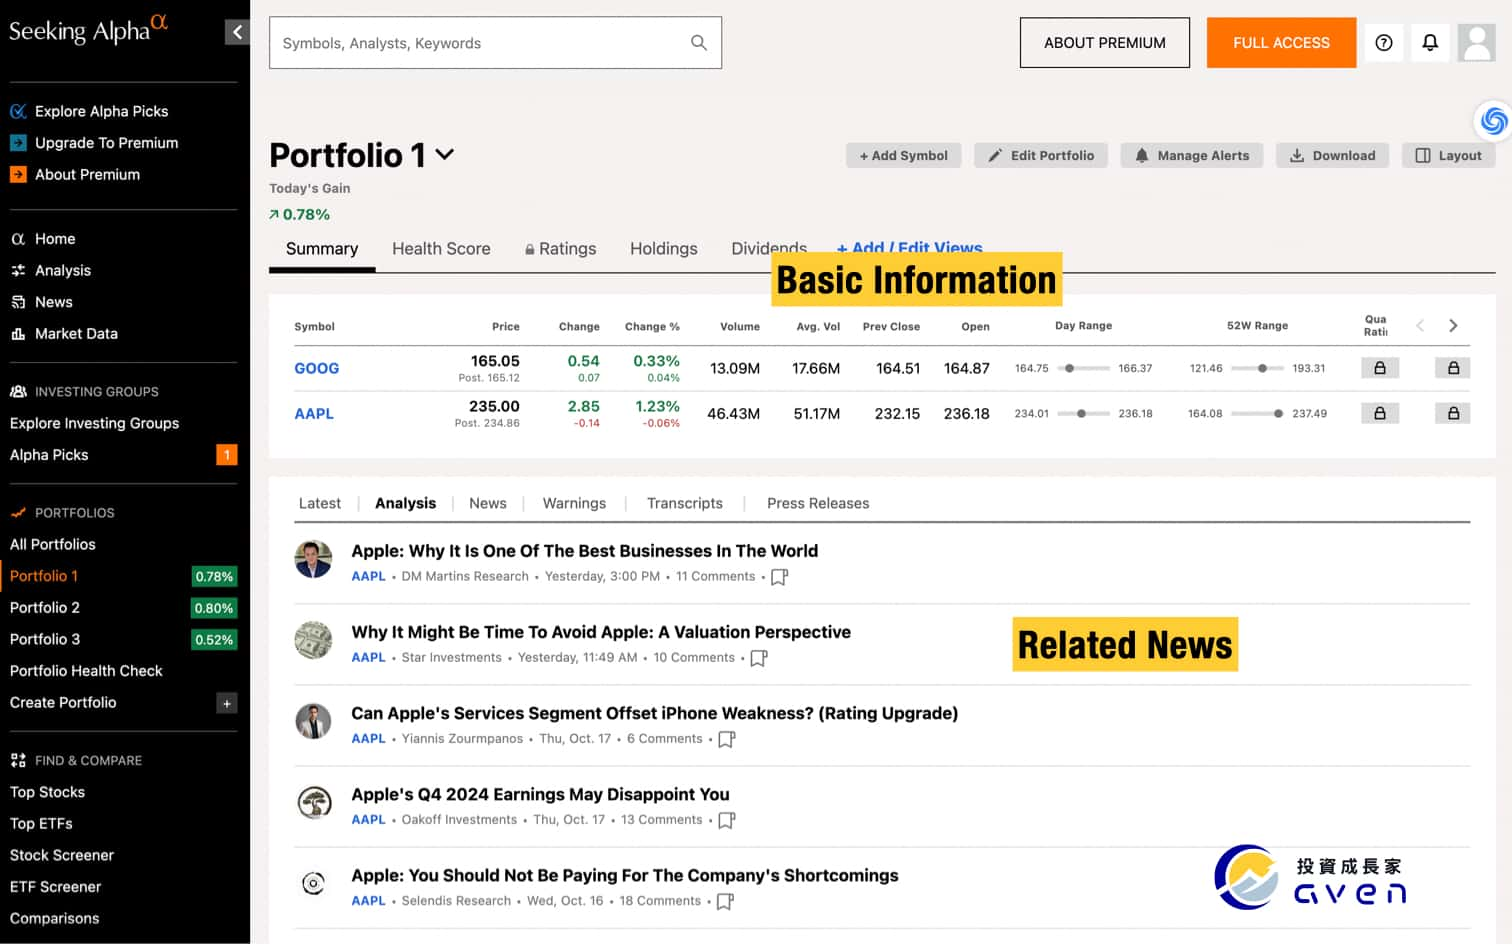Click the orange Full Access button
Screen dimensions: 1512x946
[x=1281, y=43]
